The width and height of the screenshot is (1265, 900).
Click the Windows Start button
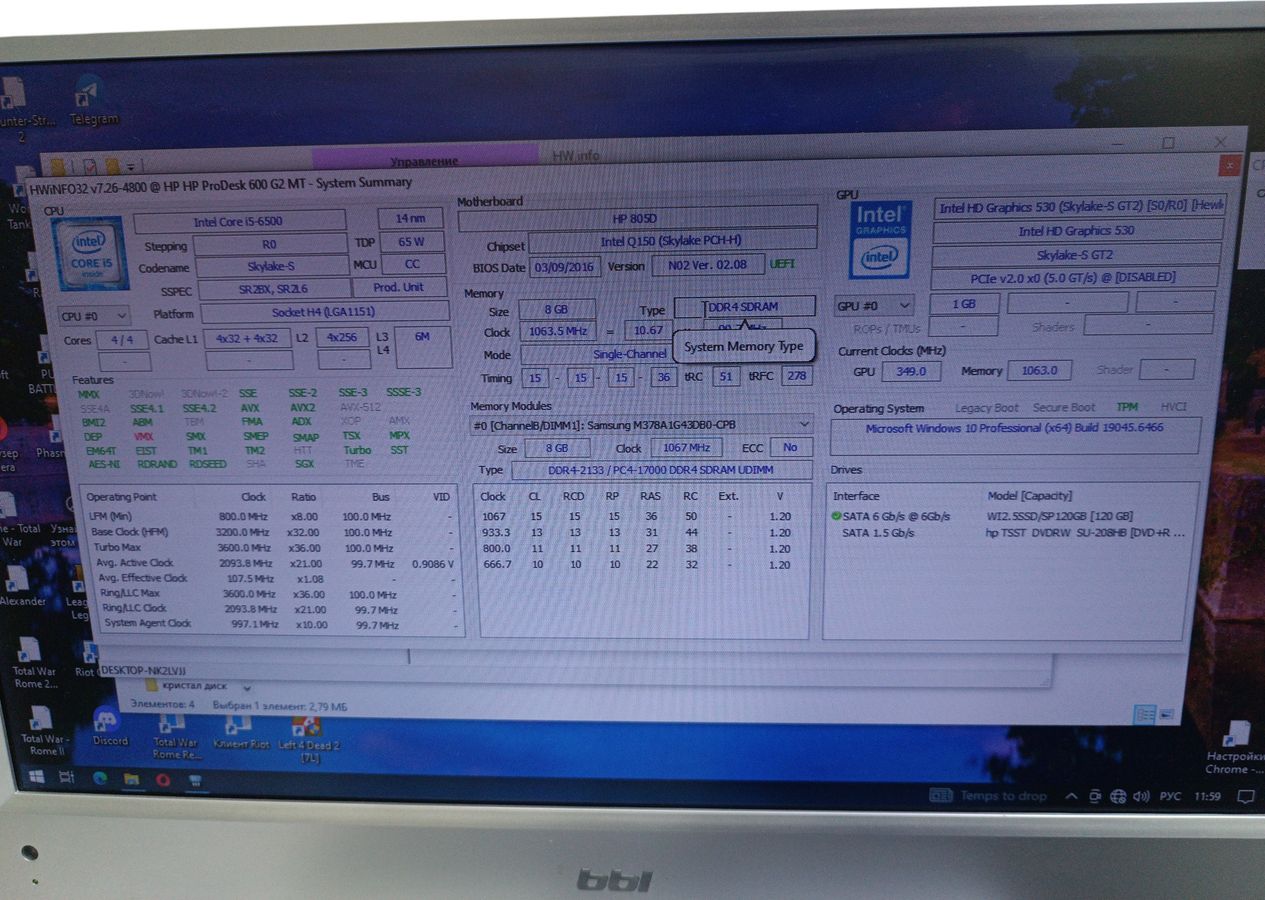click(35, 777)
